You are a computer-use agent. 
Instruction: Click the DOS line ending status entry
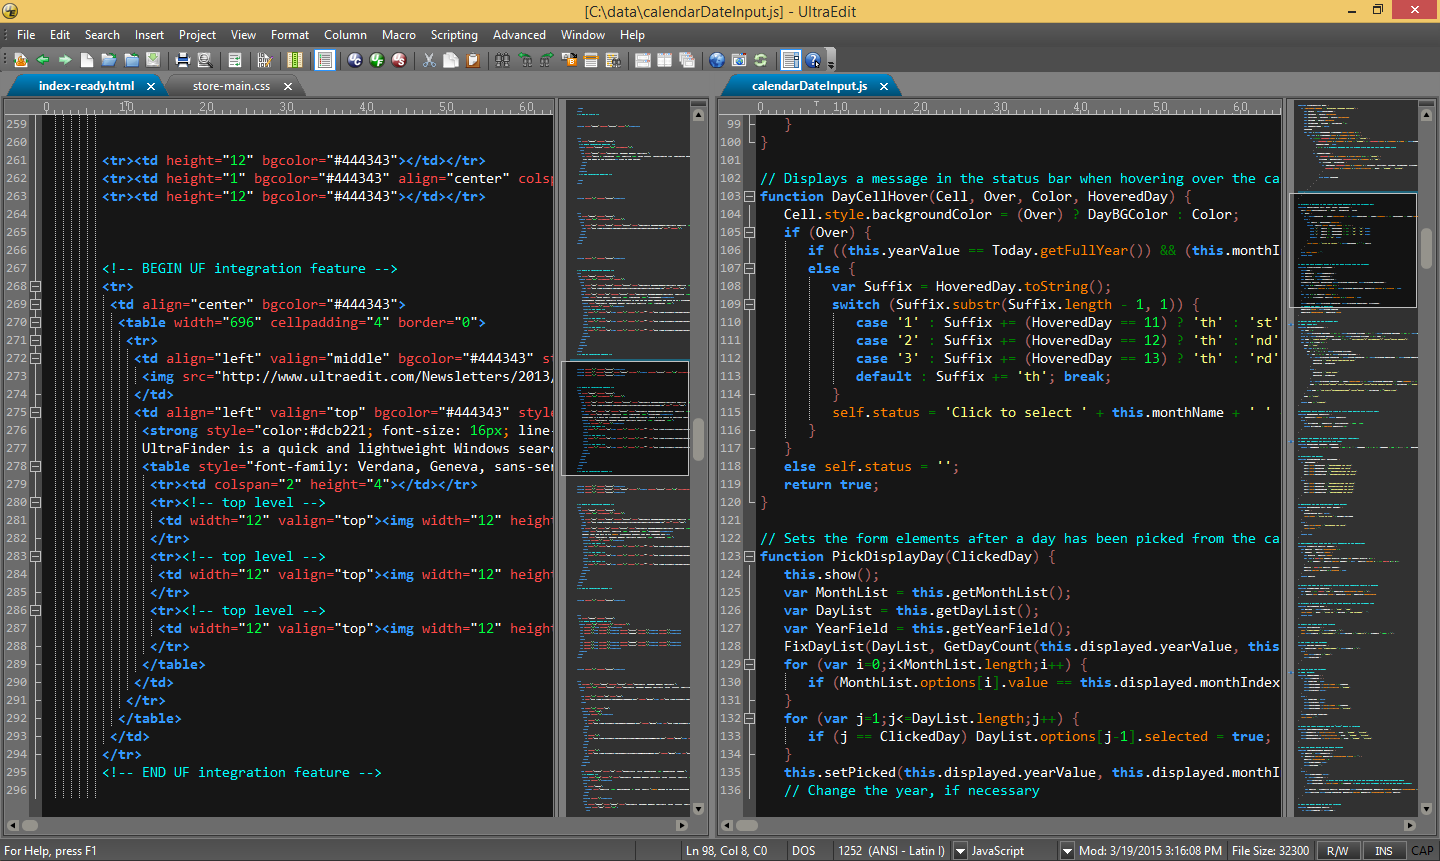[803, 851]
